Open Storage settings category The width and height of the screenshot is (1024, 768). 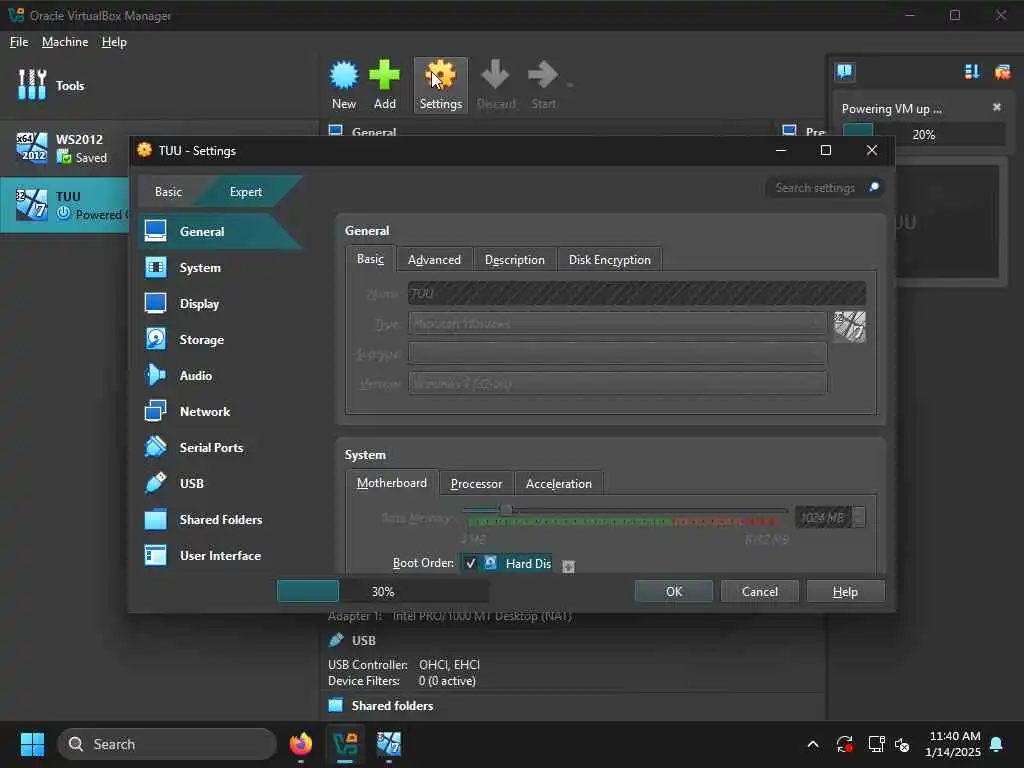220,340
